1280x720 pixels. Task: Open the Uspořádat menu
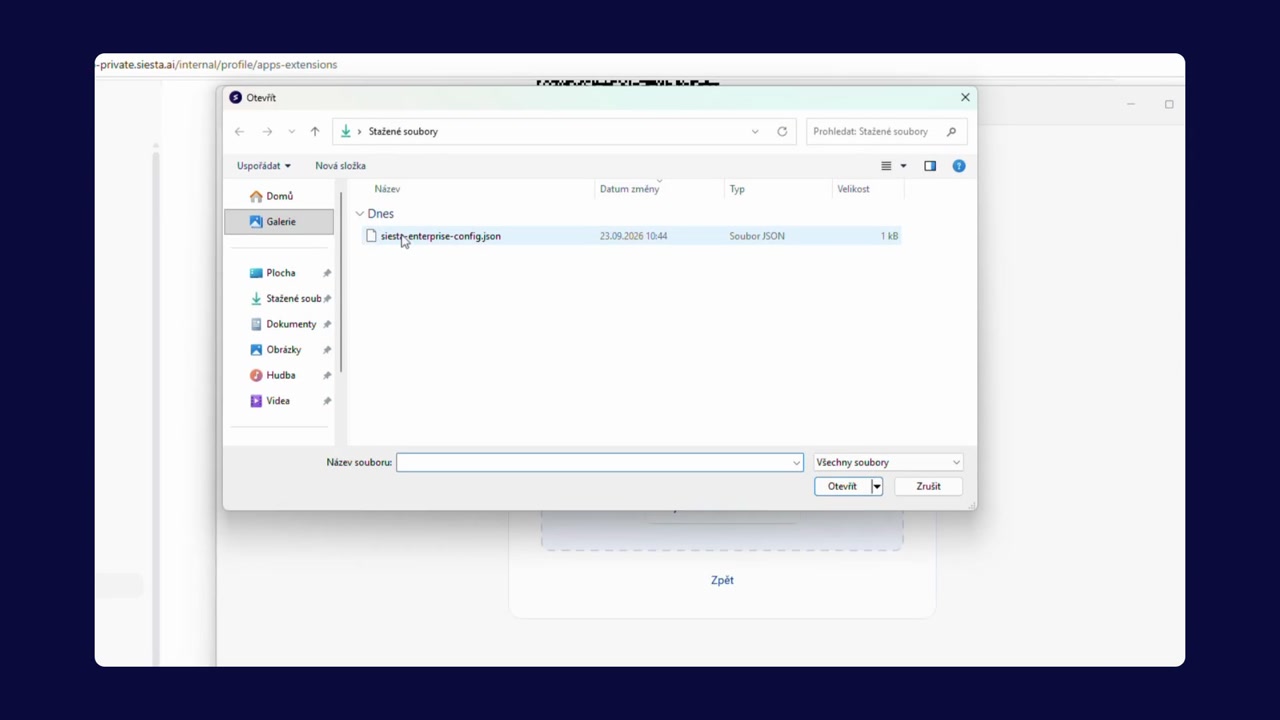coord(264,166)
